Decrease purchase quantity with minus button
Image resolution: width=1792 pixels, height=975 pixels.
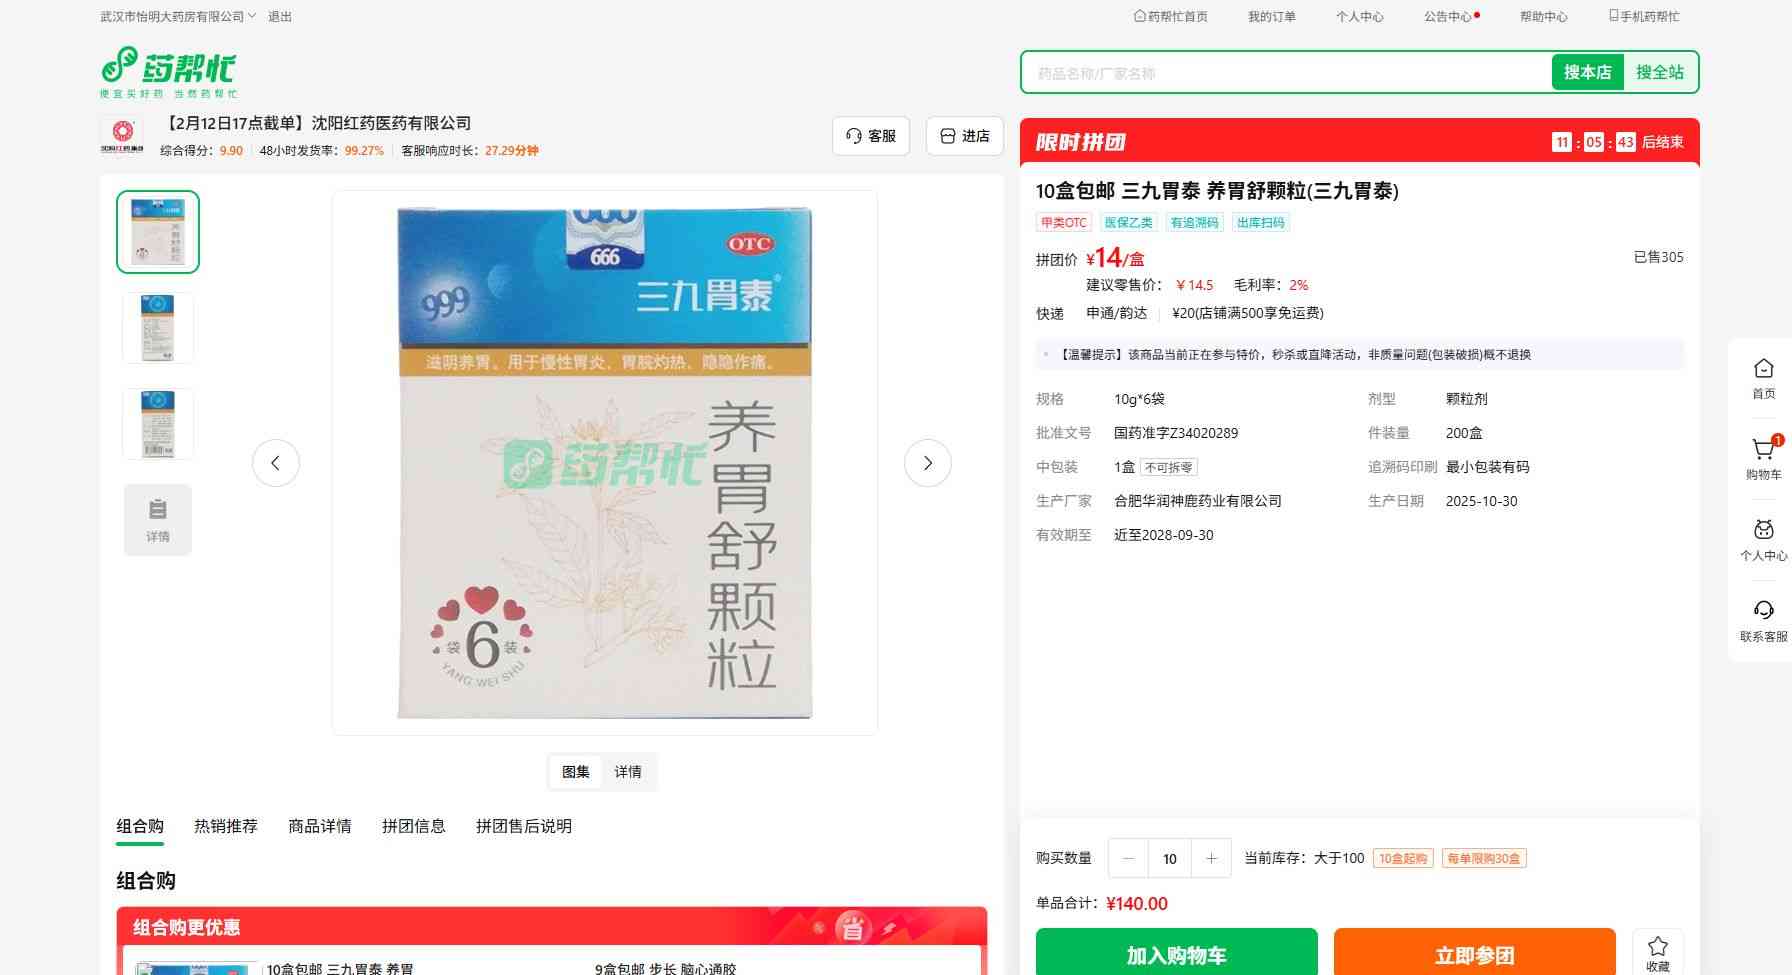1128,858
